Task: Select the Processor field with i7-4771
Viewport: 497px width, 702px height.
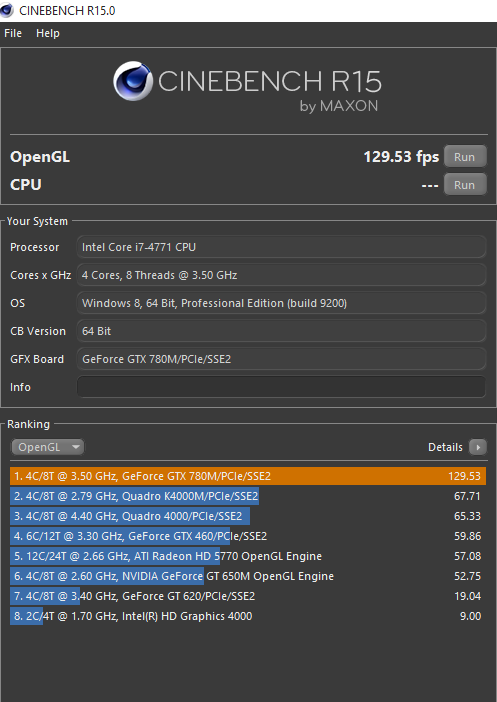Action: click(x=281, y=247)
